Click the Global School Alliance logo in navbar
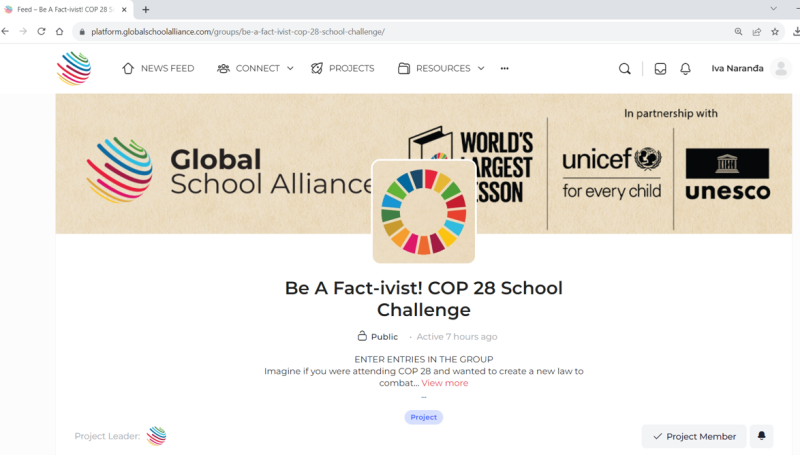 tap(74, 68)
